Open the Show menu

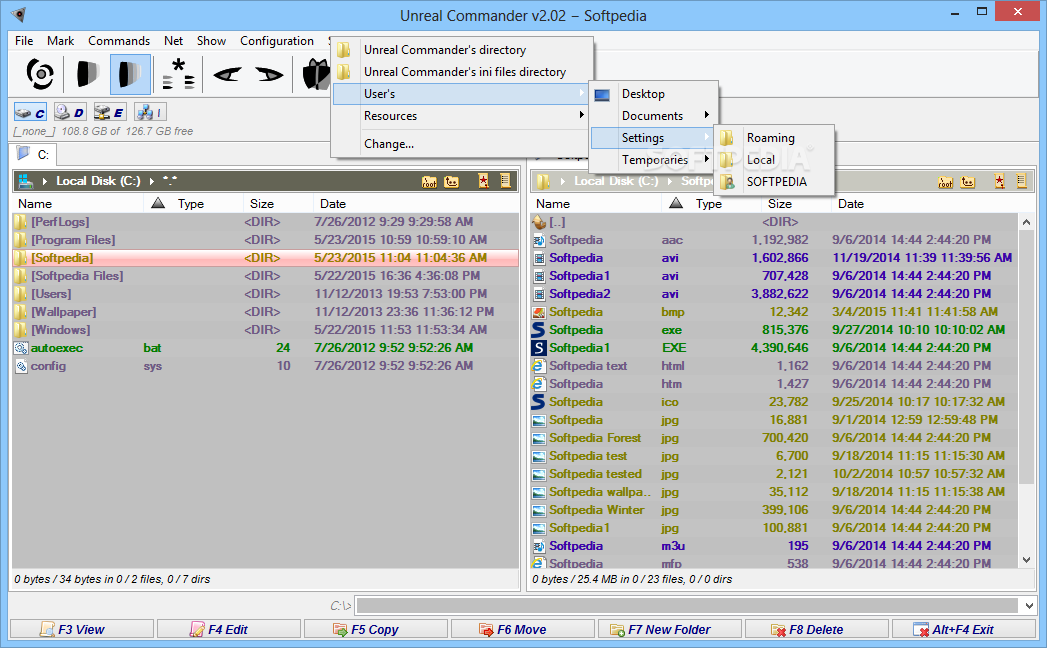pyautogui.click(x=211, y=41)
